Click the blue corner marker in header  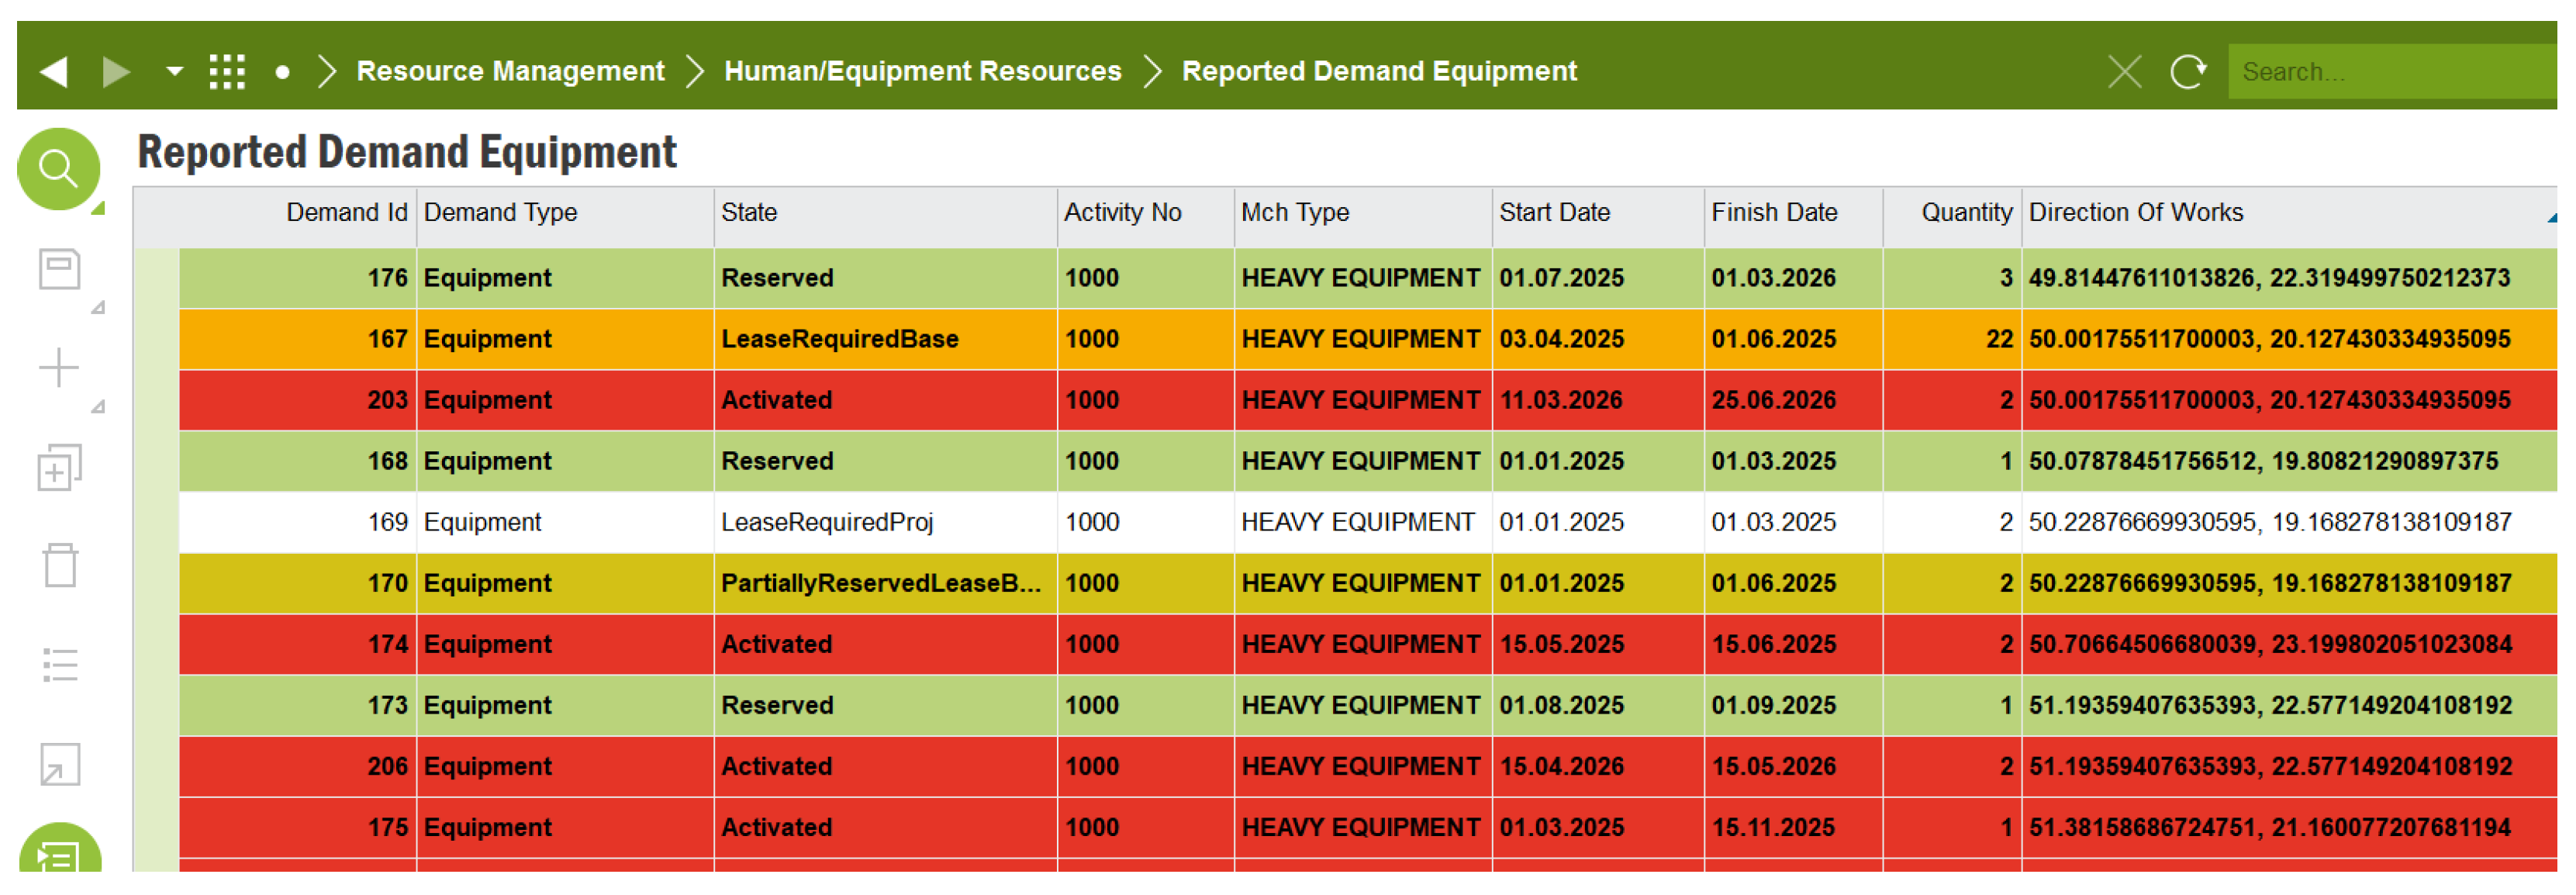coord(2551,217)
